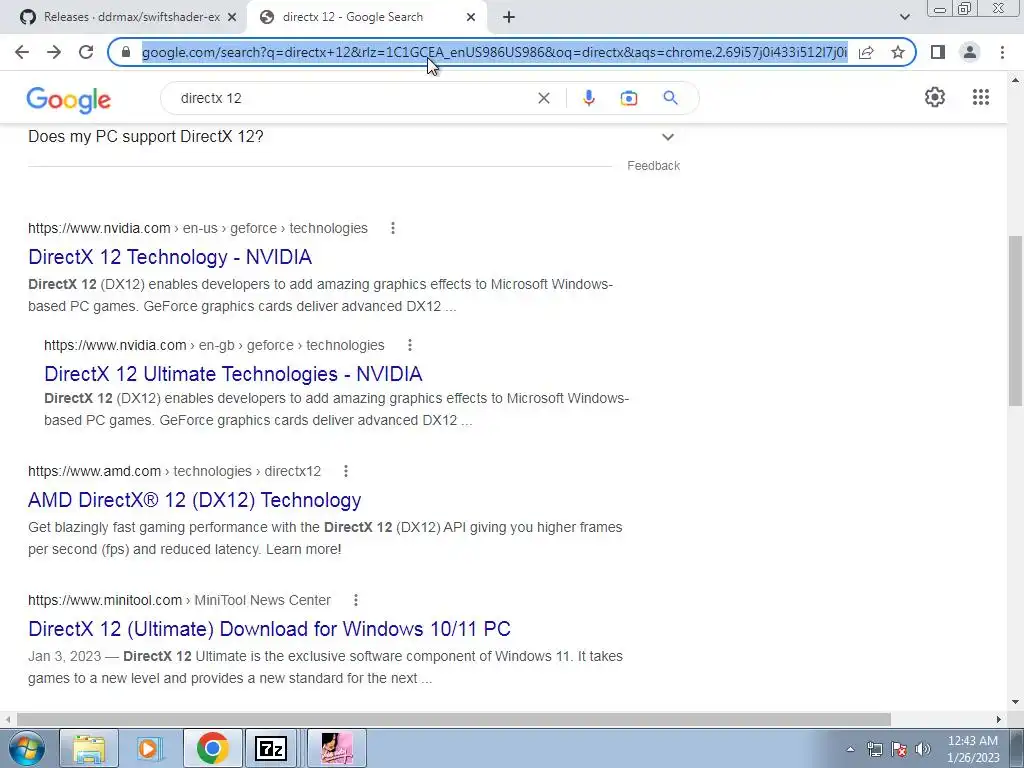Open more options for amd.com result
The width and height of the screenshot is (1024, 768).
(x=345, y=471)
